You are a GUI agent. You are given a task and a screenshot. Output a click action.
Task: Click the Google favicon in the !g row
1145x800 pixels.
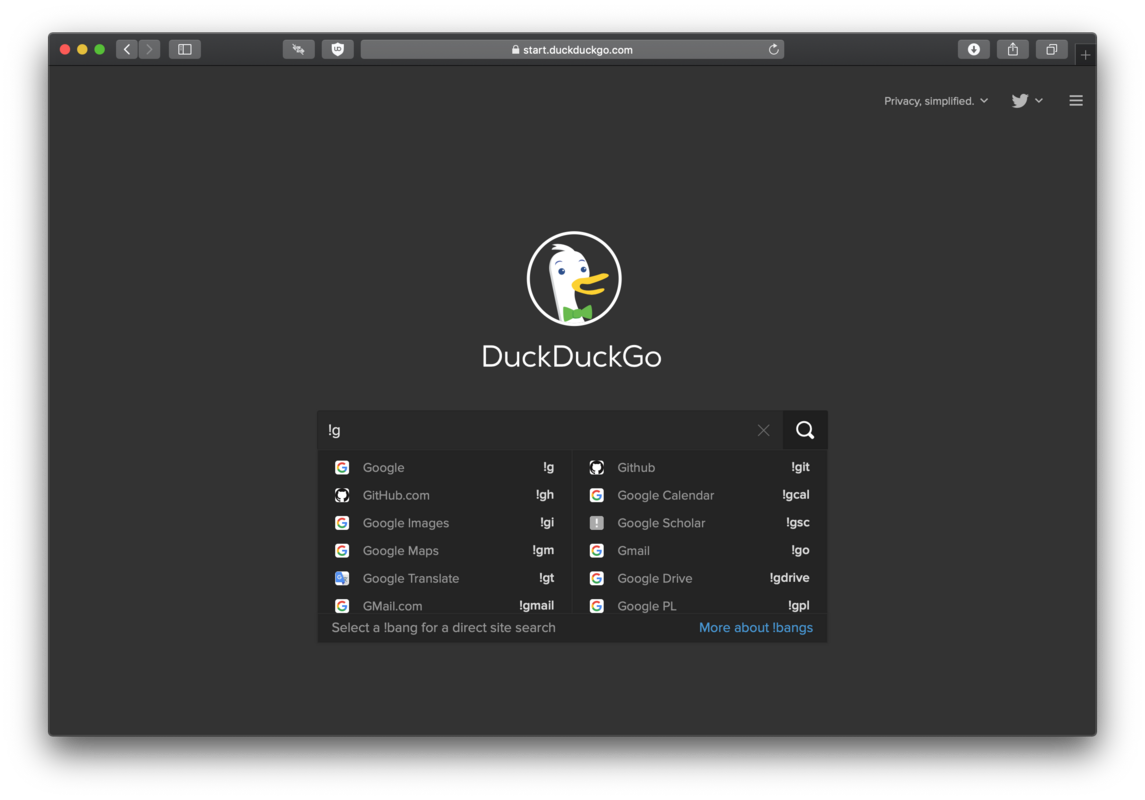(342, 467)
